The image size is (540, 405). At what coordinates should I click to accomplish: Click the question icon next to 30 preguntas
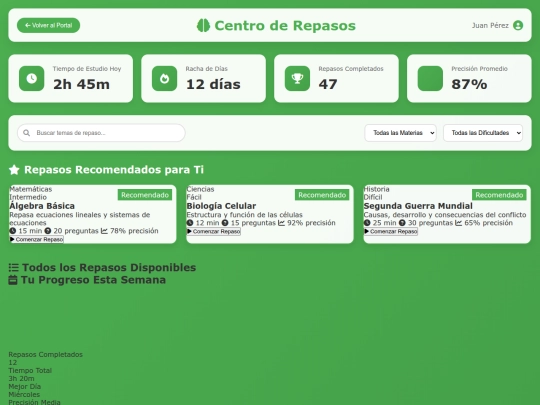click(x=402, y=223)
